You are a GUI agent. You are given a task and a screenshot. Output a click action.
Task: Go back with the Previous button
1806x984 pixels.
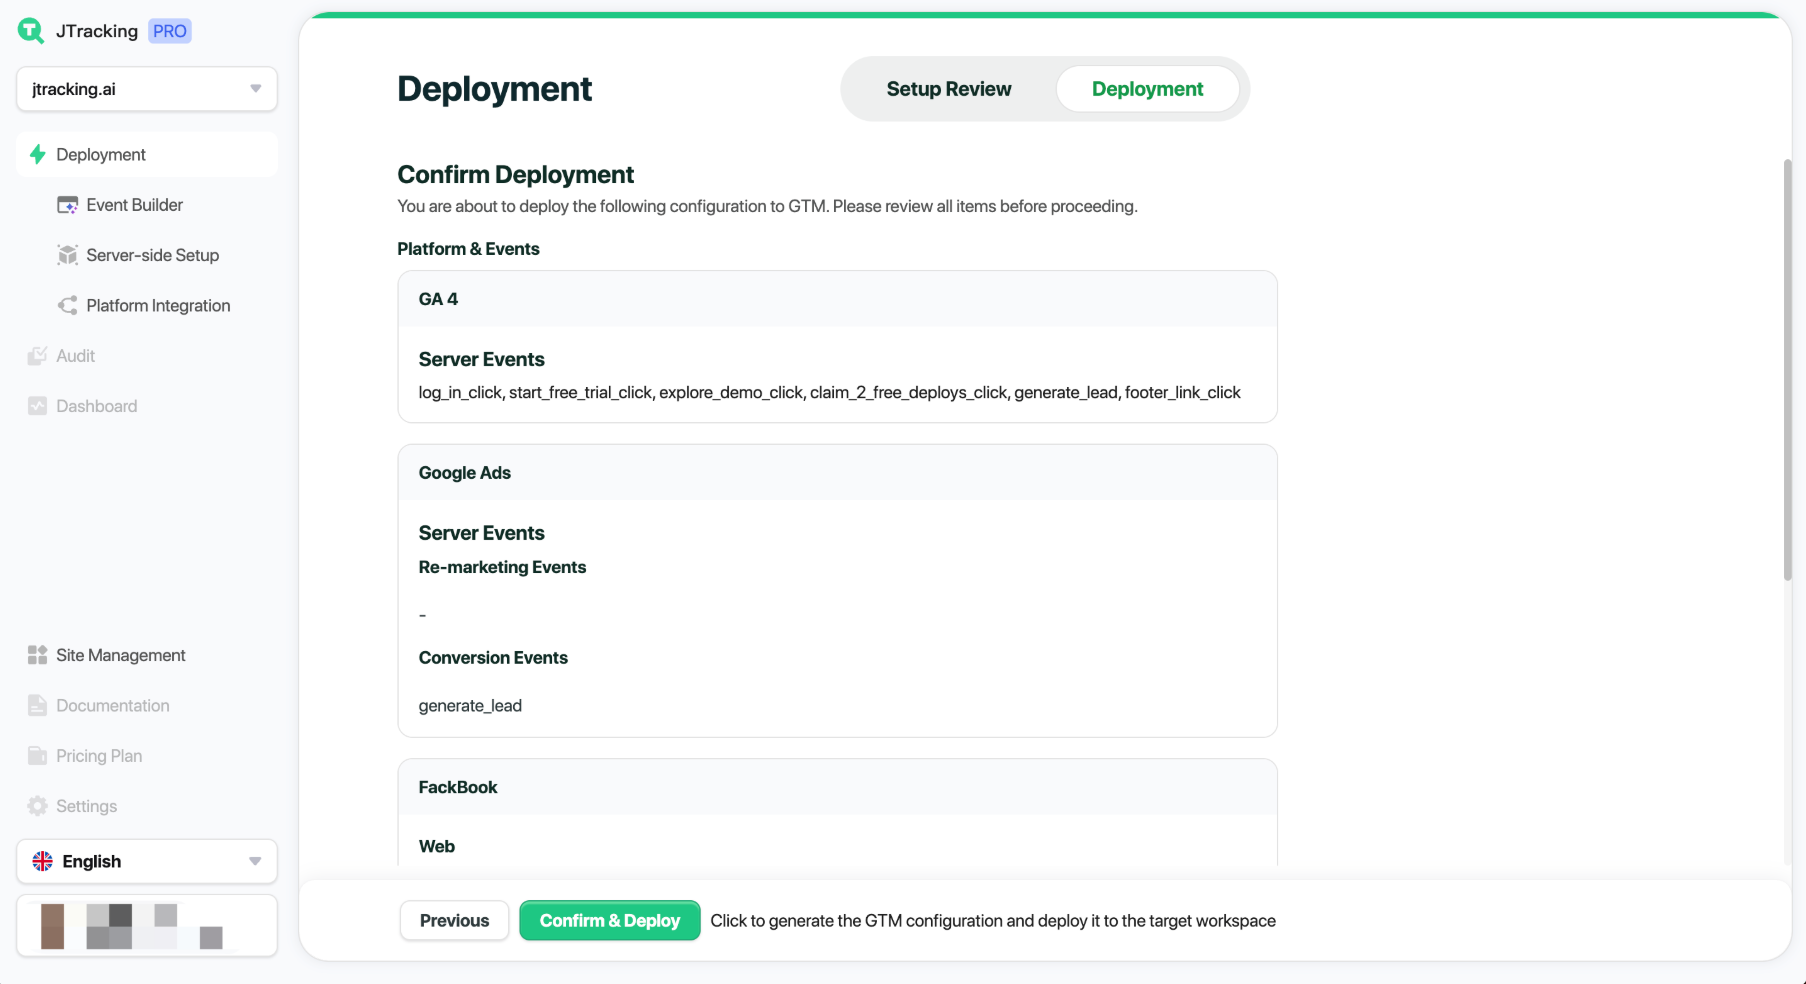tap(454, 920)
